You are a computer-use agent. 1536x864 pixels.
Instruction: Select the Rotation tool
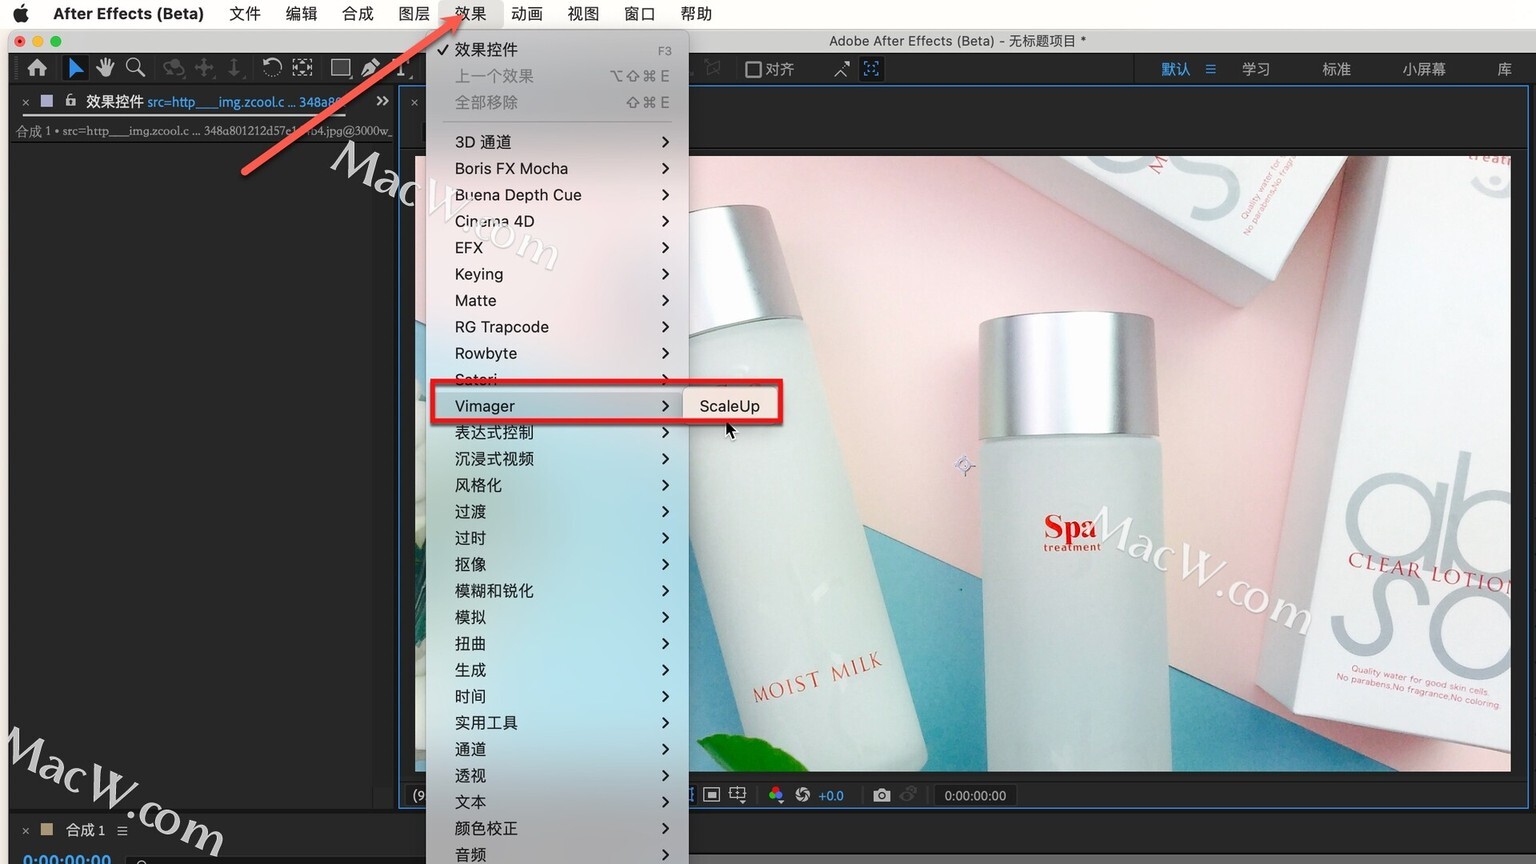[x=271, y=68]
